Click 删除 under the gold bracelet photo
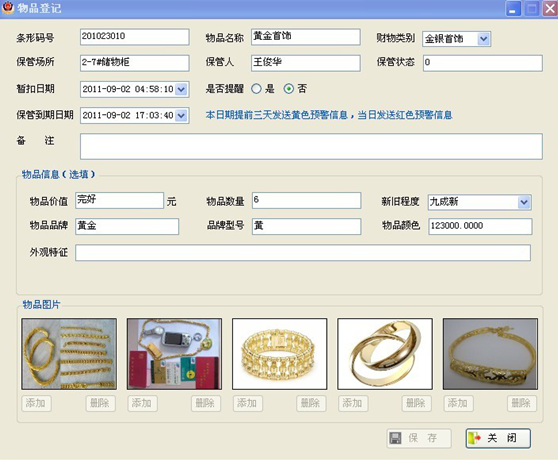The image size is (558, 460). click(x=311, y=403)
